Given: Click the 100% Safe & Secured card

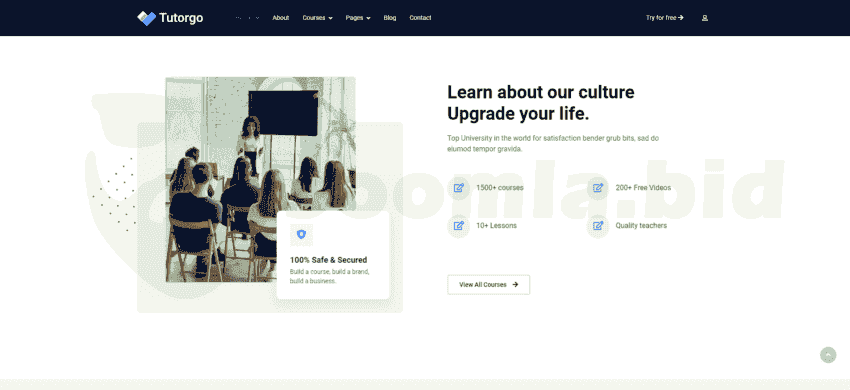Looking at the screenshot, I should pos(333,255).
